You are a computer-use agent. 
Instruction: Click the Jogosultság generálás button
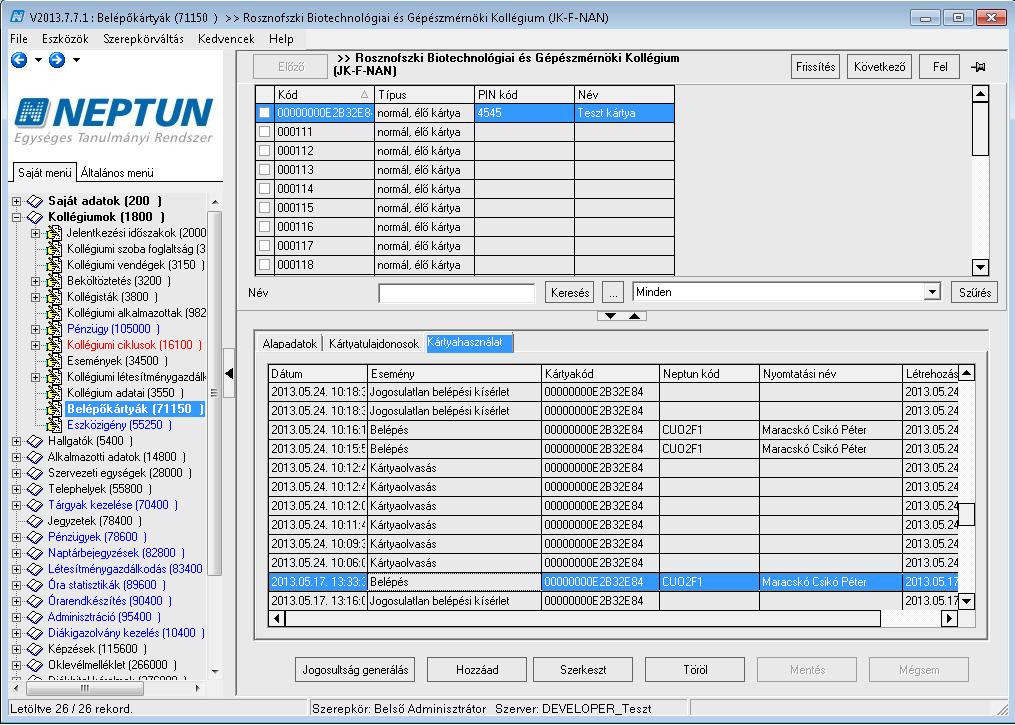point(355,670)
